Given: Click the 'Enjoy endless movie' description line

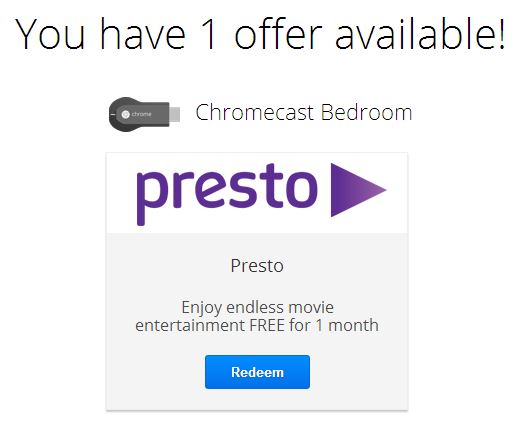Looking at the screenshot, I should (257, 307).
